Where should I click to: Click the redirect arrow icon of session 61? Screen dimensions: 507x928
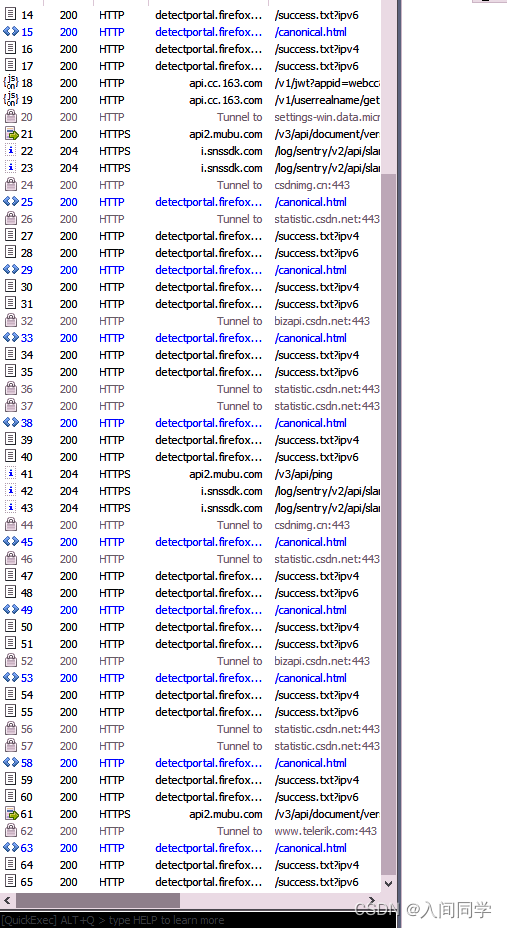[x=11, y=814]
